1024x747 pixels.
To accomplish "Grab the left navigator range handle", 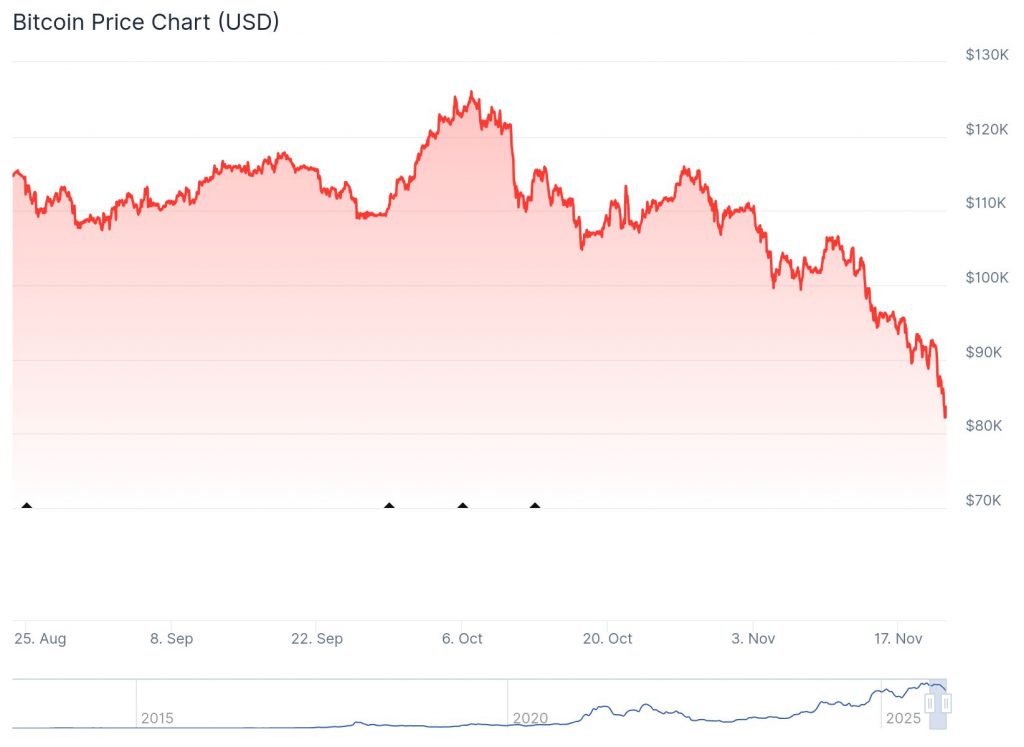I will (x=930, y=704).
